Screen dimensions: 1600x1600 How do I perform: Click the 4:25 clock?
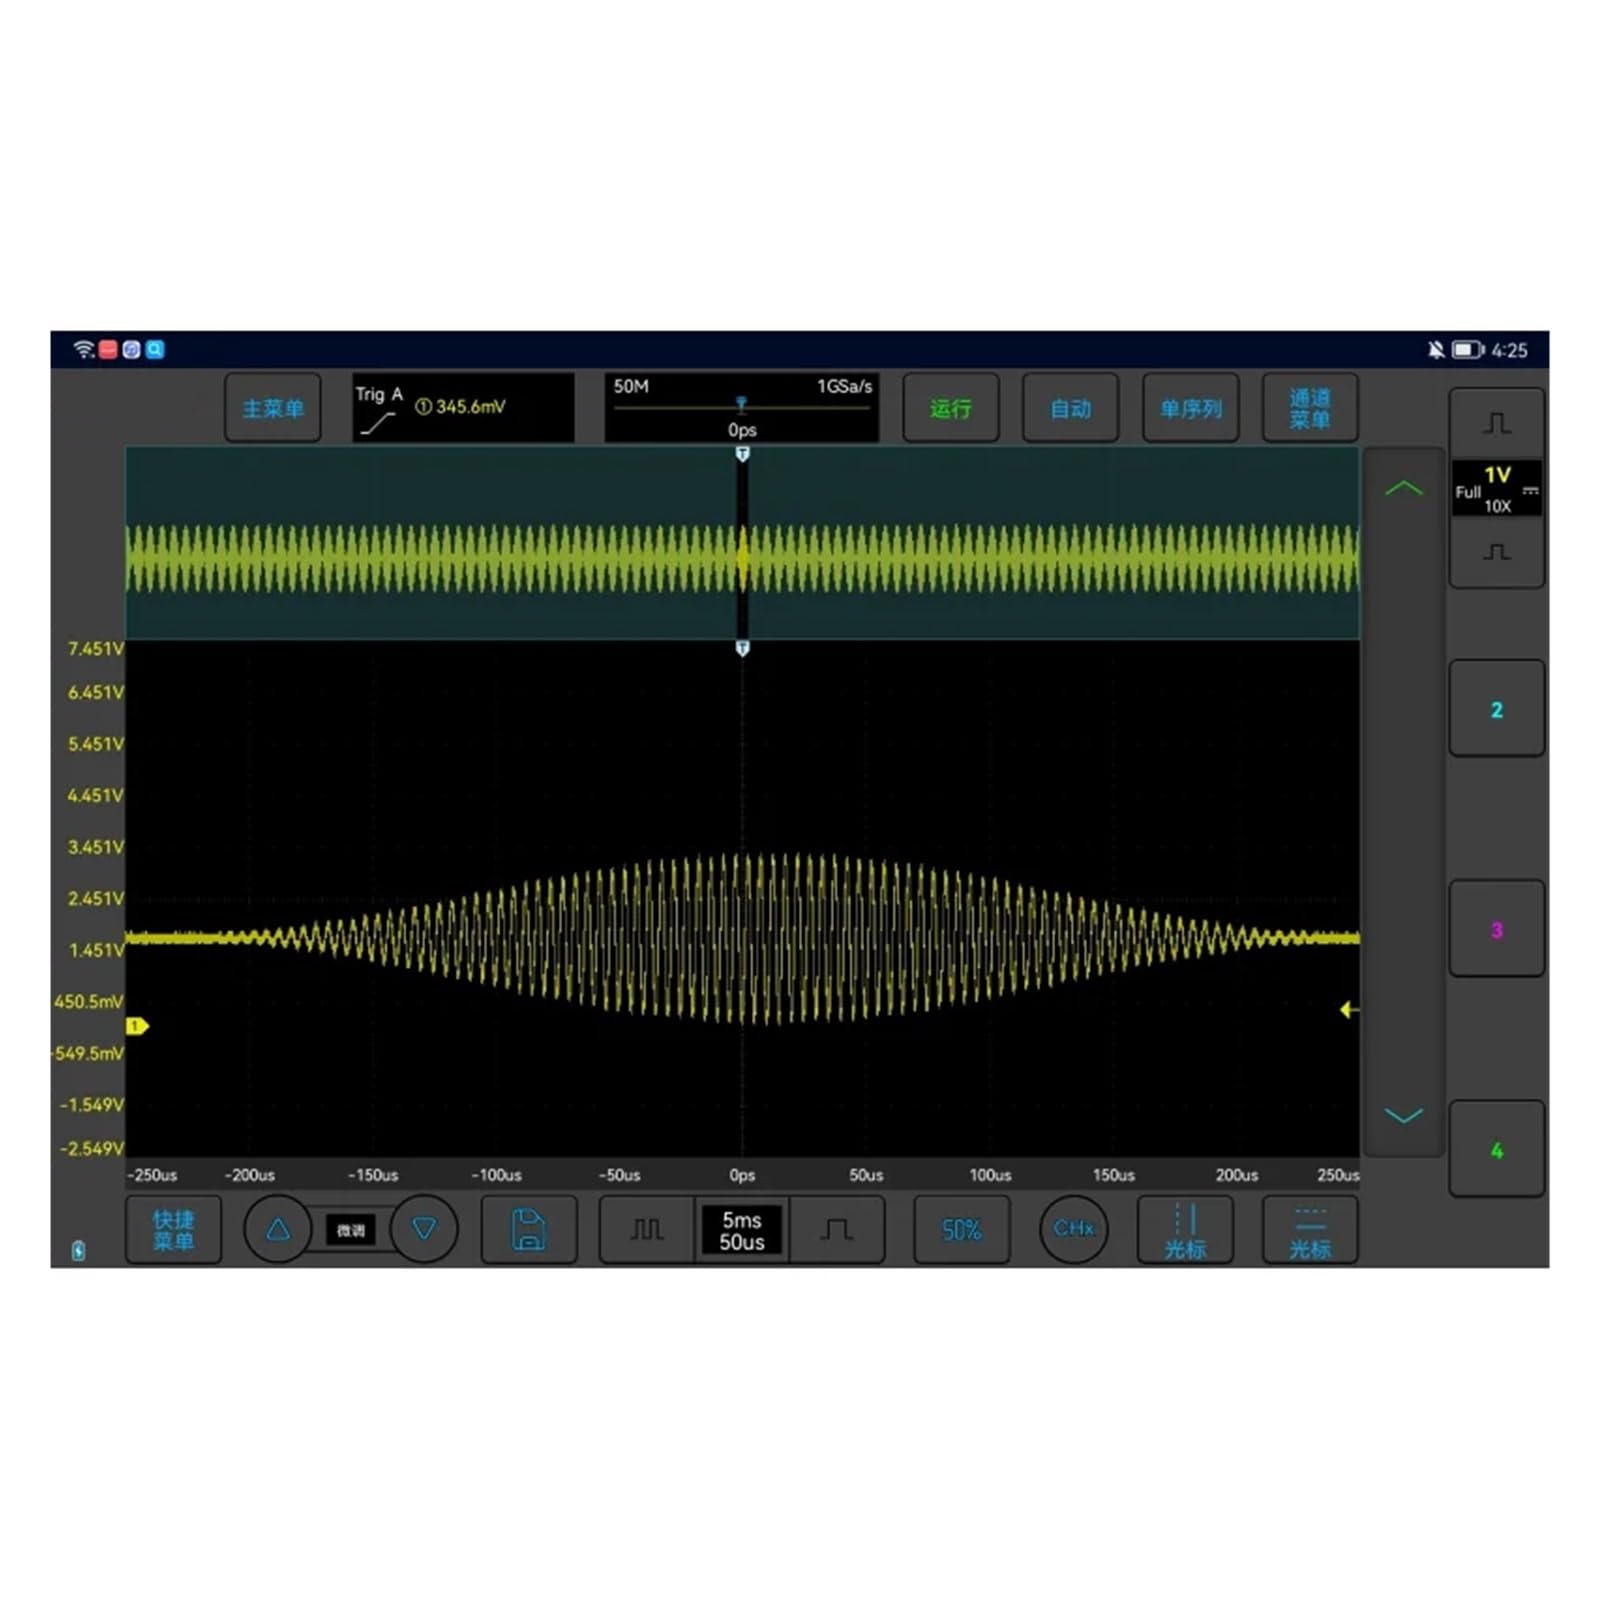click(1509, 350)
